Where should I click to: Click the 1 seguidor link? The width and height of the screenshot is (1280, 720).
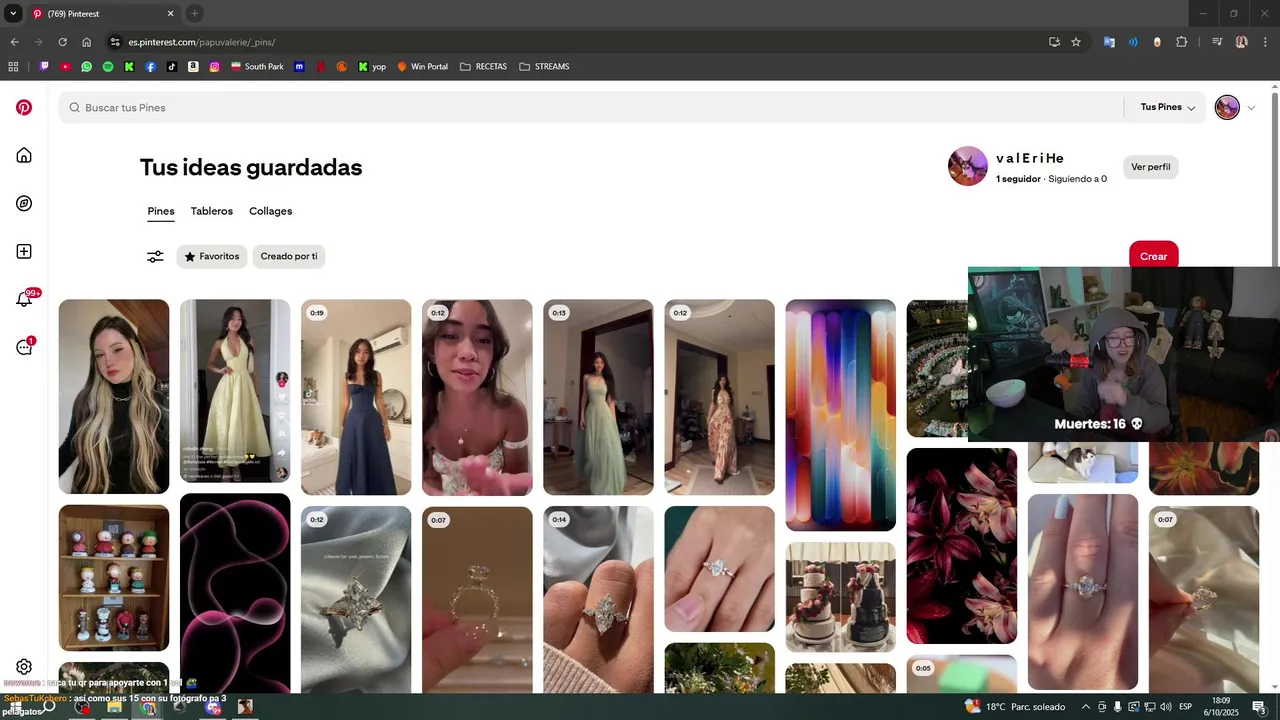tap(1018, 179)
